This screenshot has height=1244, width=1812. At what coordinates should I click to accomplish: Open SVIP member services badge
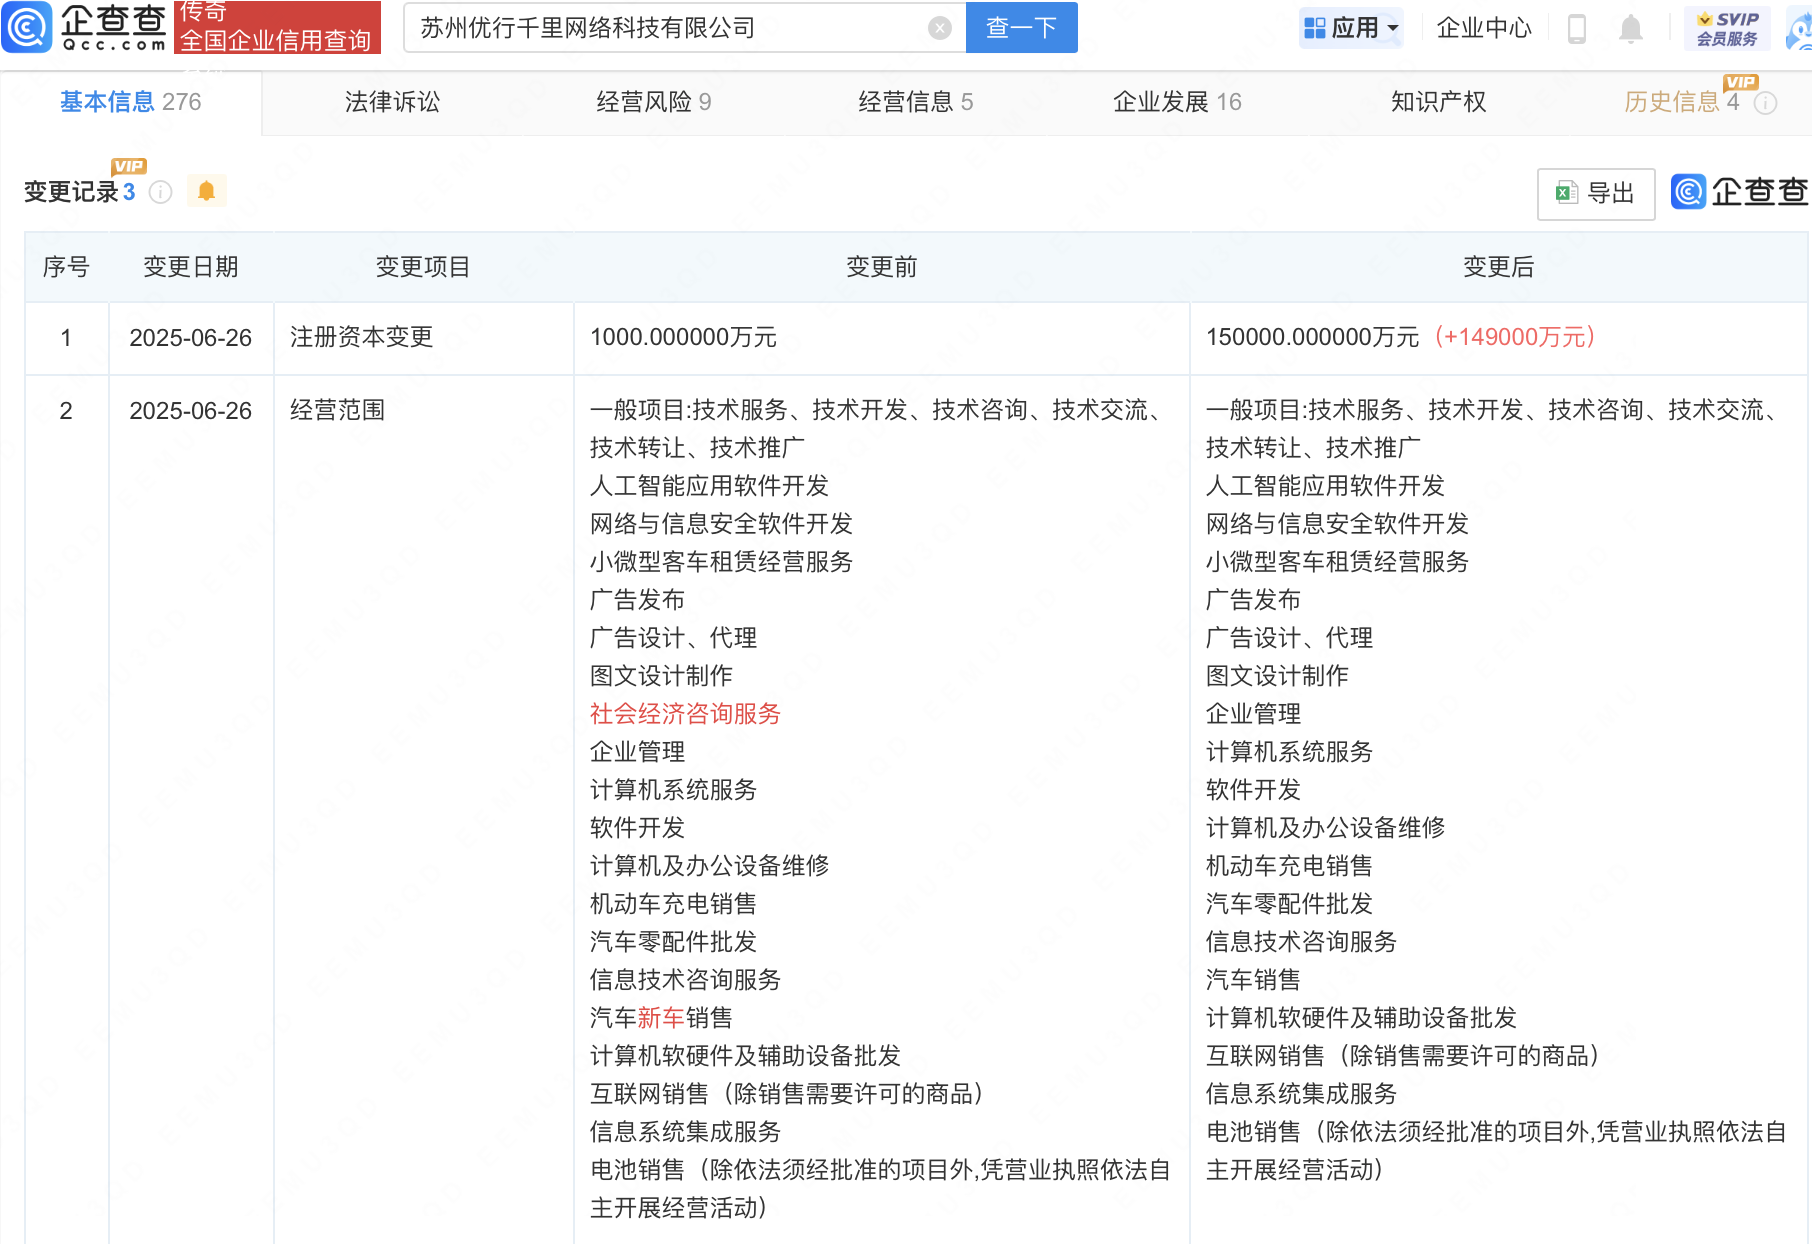1727,28
